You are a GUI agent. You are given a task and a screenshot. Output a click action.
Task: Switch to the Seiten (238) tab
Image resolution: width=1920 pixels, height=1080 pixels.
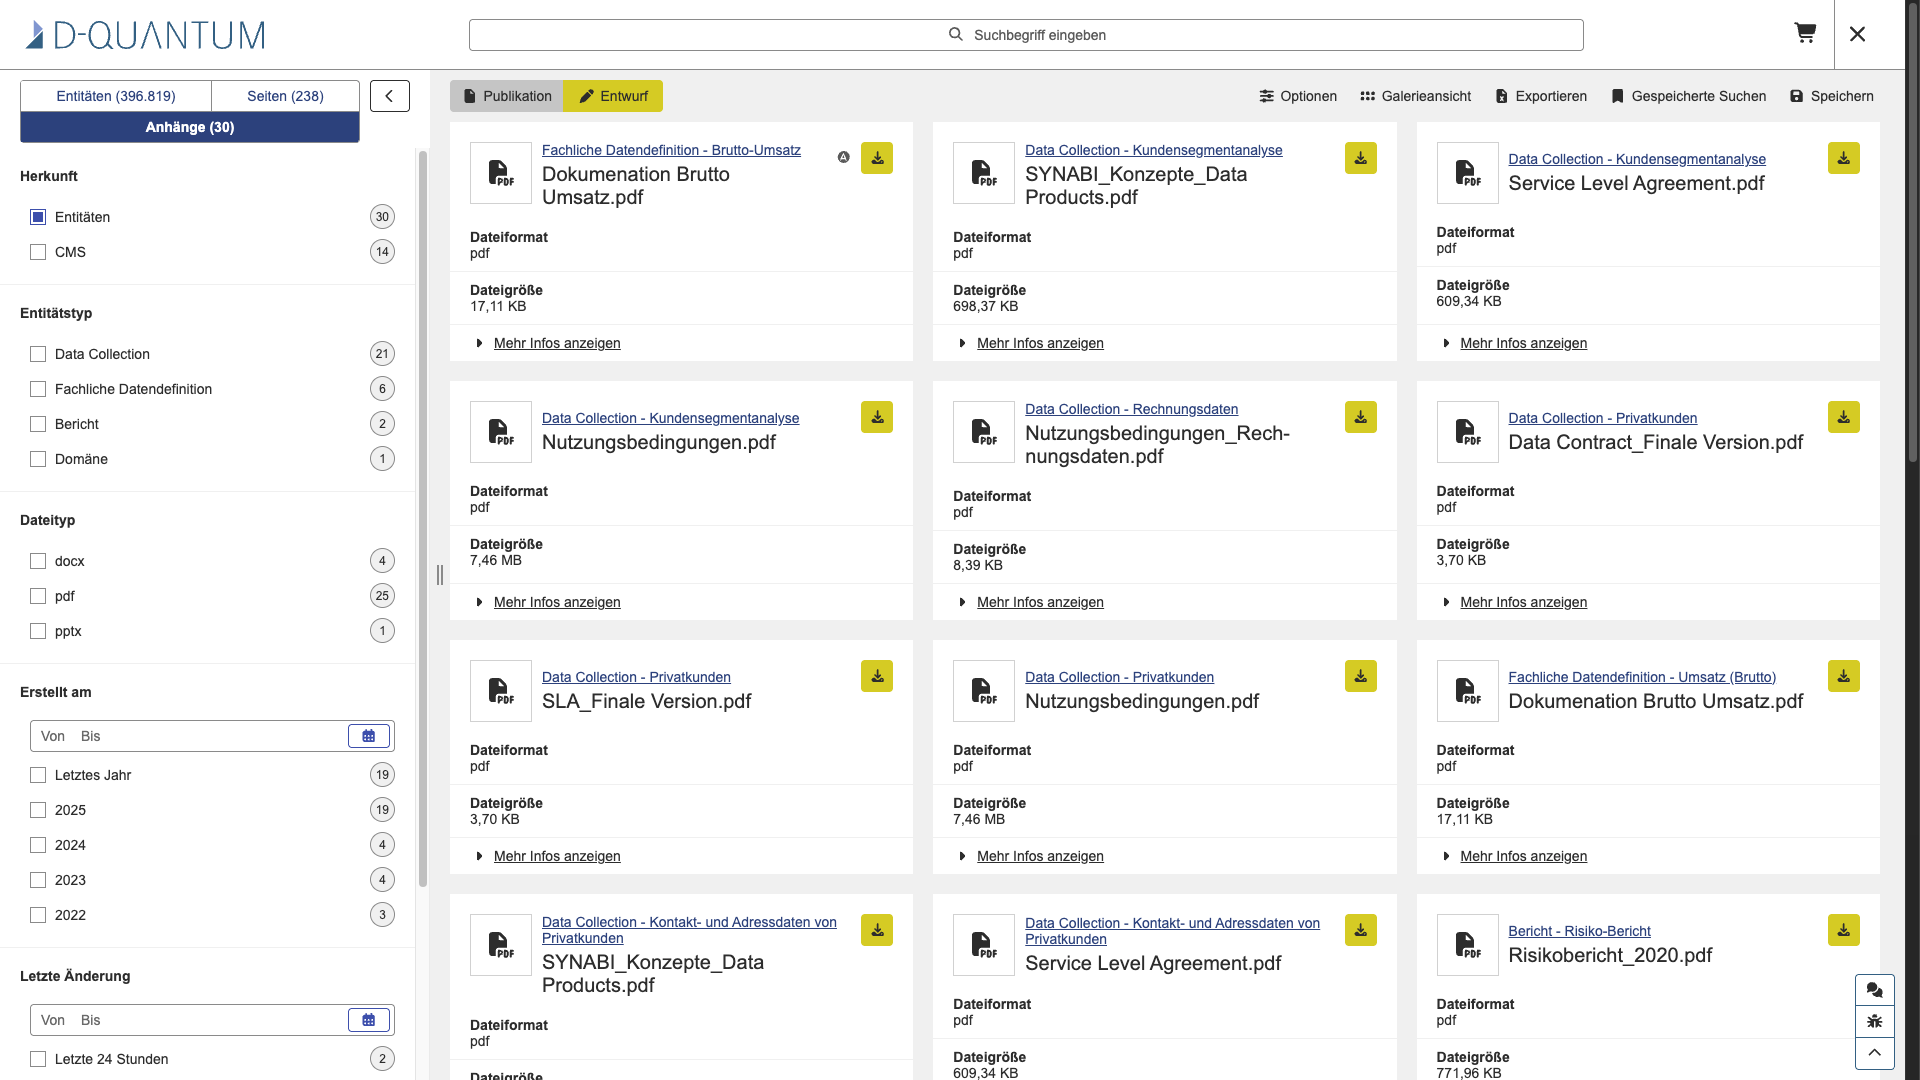pyautogui.click(x=285, y=96)
